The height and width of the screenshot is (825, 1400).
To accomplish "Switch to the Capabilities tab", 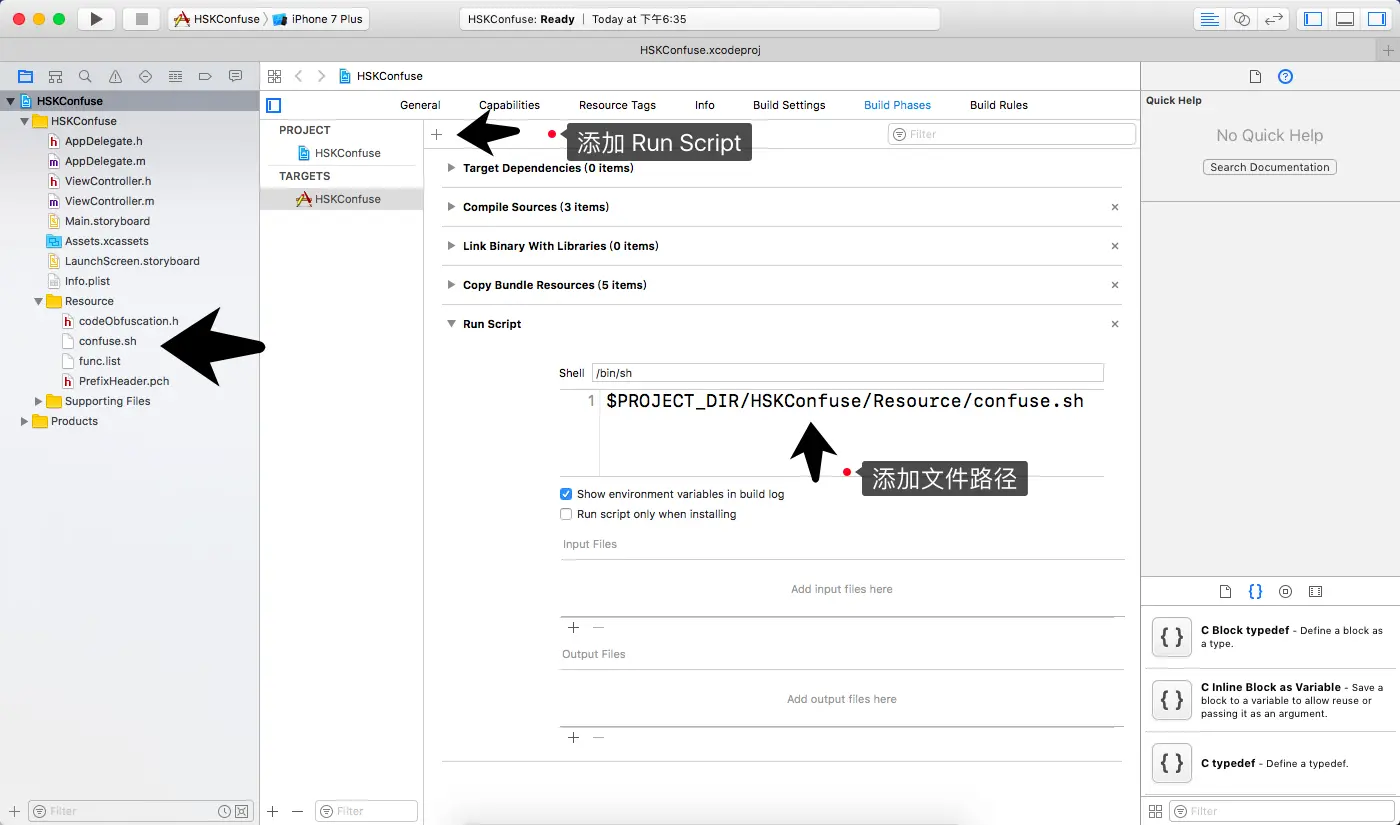I will click(x=509, y=105).
